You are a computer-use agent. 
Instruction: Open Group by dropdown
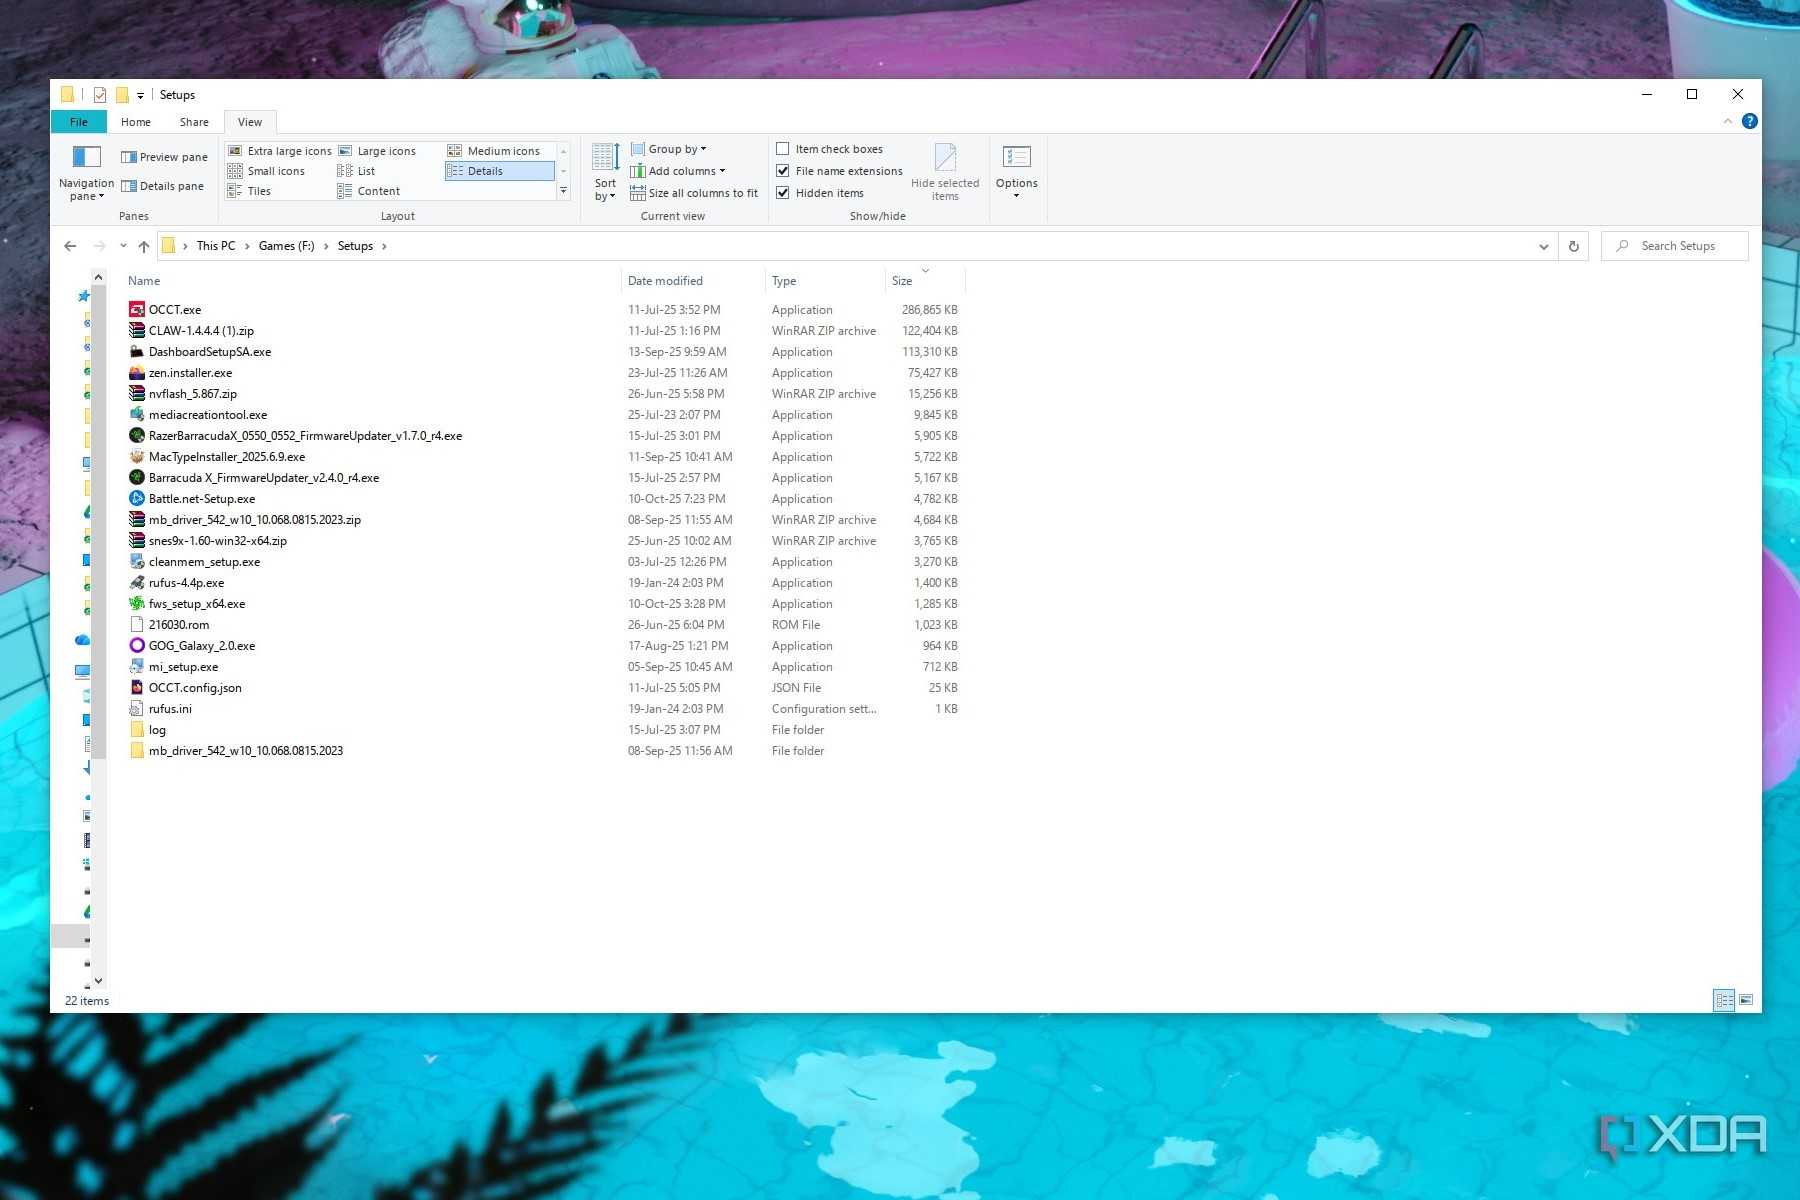[668, 149]
